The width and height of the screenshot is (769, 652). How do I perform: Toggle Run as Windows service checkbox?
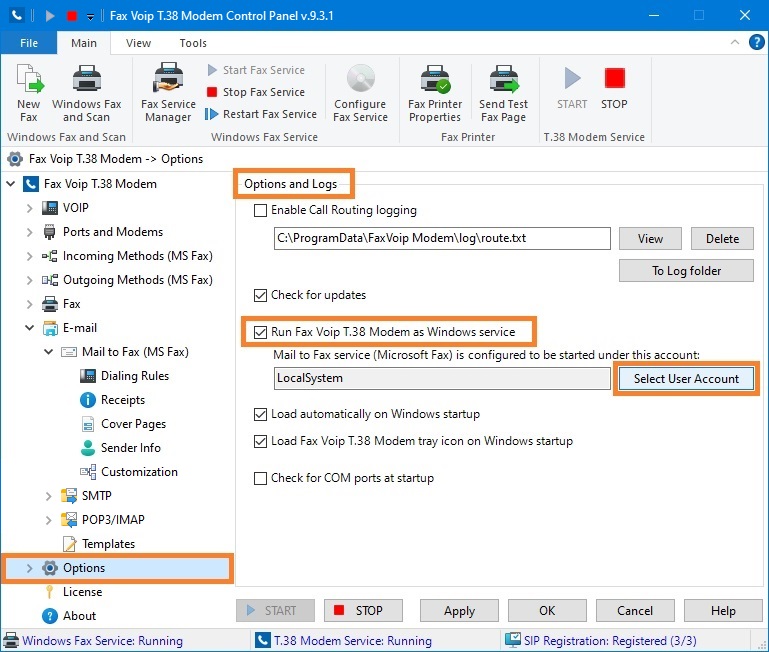260,332
